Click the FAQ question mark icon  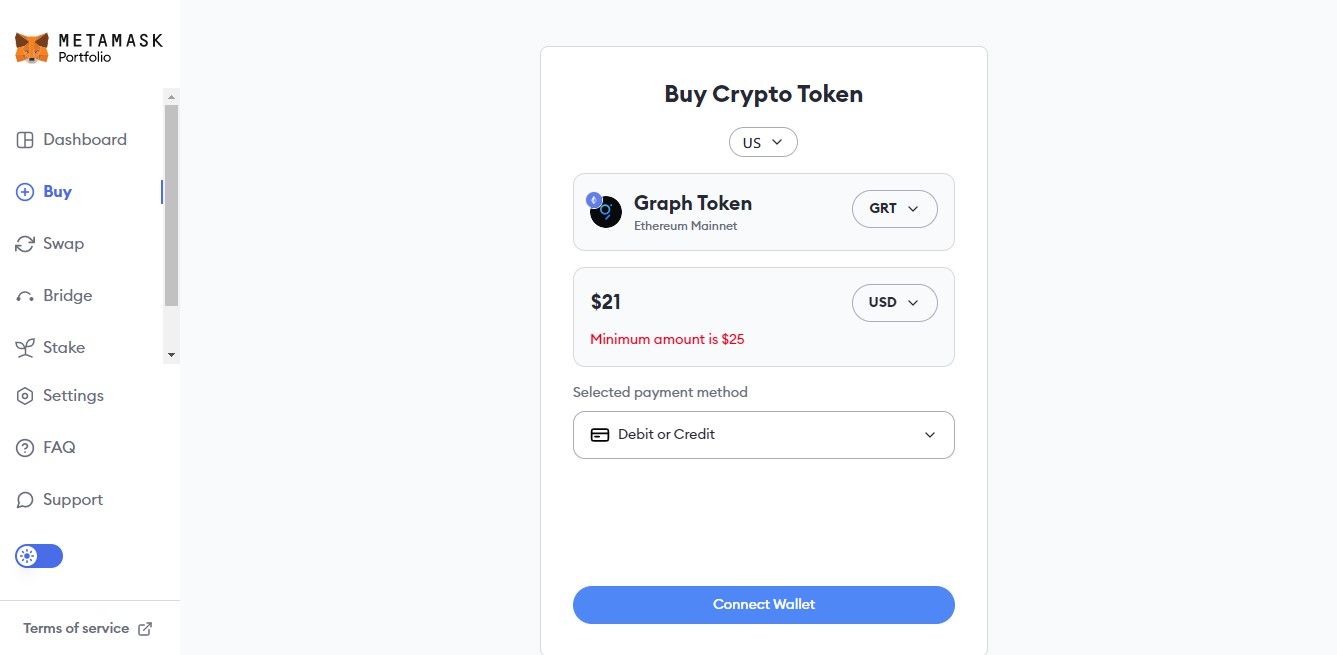click(x=24, y=447)
